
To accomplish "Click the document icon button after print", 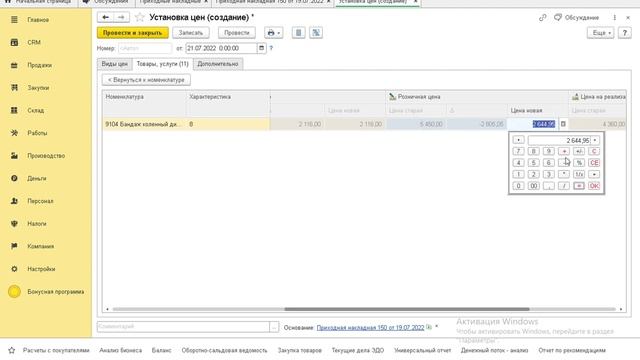I will pos(298,33).
